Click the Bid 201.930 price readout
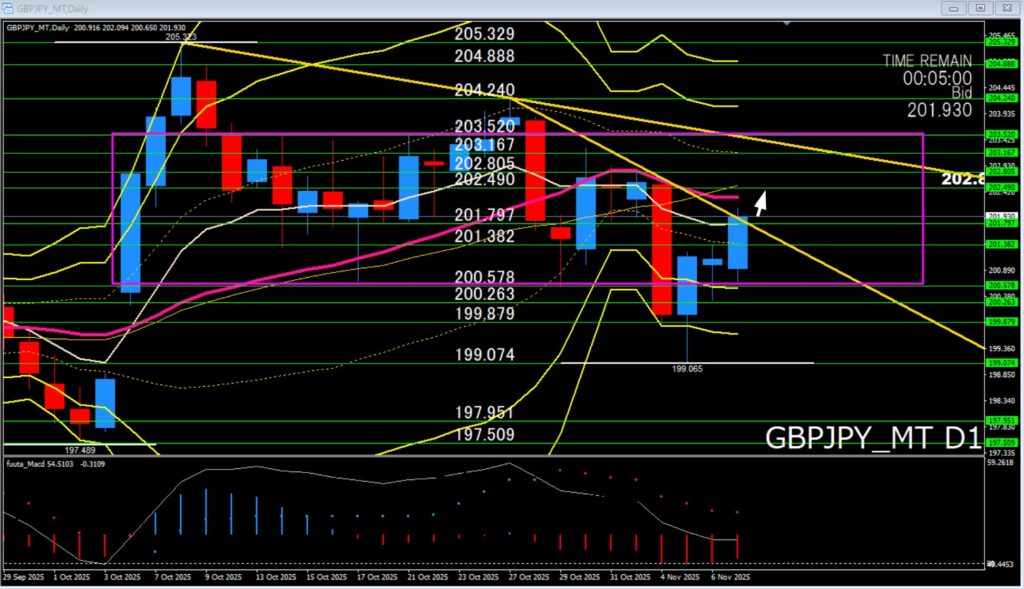1024x589 pixels. pos(938,102)
